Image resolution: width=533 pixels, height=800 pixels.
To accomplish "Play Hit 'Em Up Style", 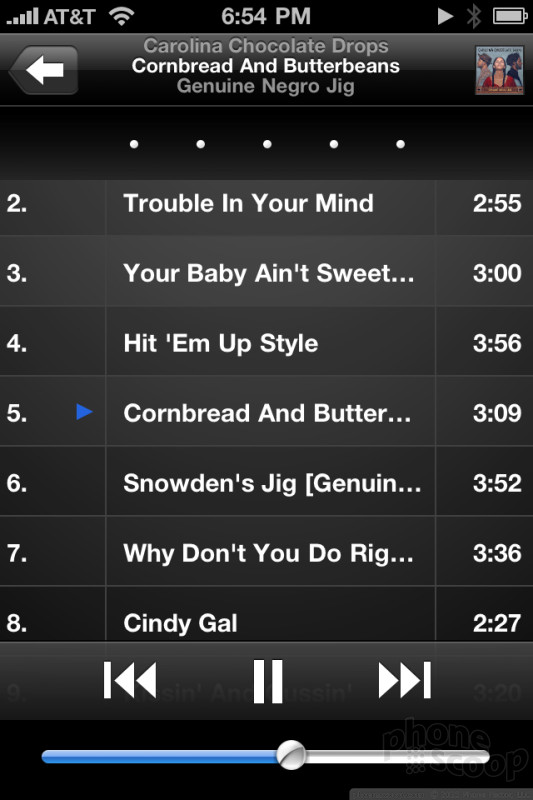I will 266,343.
